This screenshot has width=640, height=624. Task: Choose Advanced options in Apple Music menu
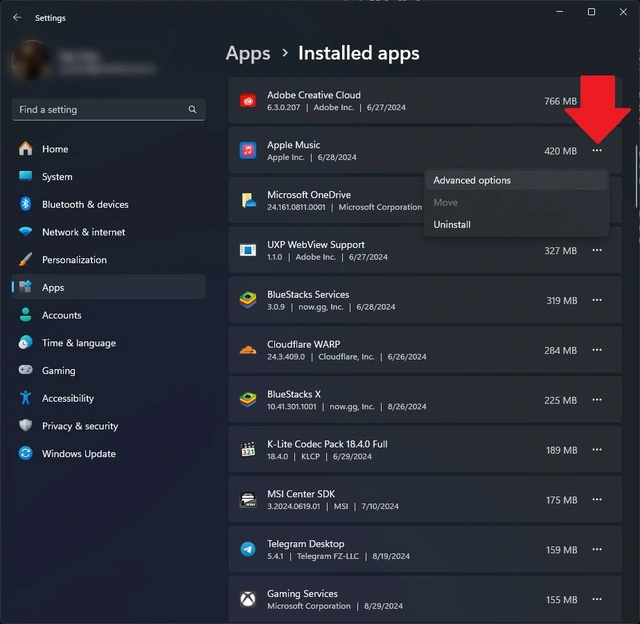pyautogui.click(x=516, y=180)
